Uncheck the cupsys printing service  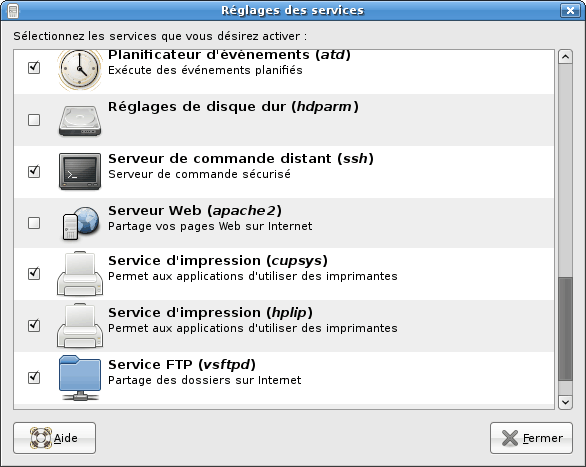34,273
